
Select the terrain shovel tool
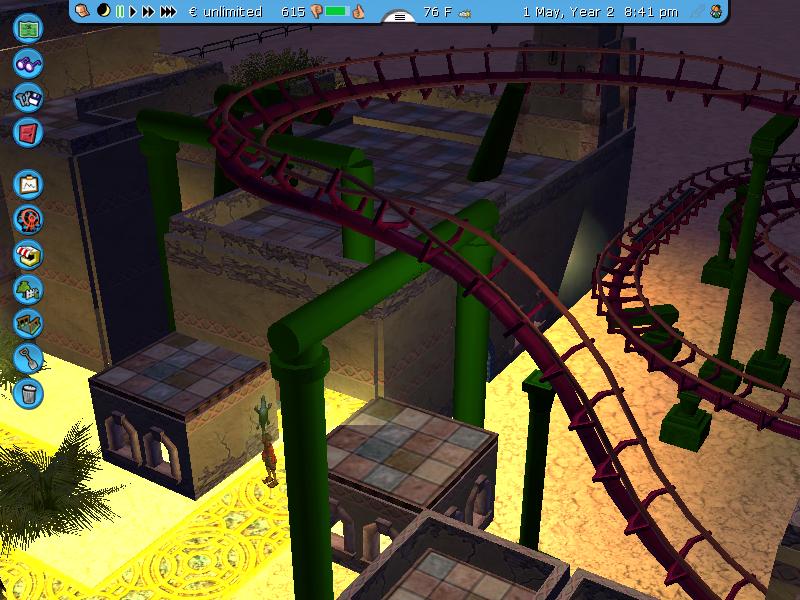click(x=28, y=359)
